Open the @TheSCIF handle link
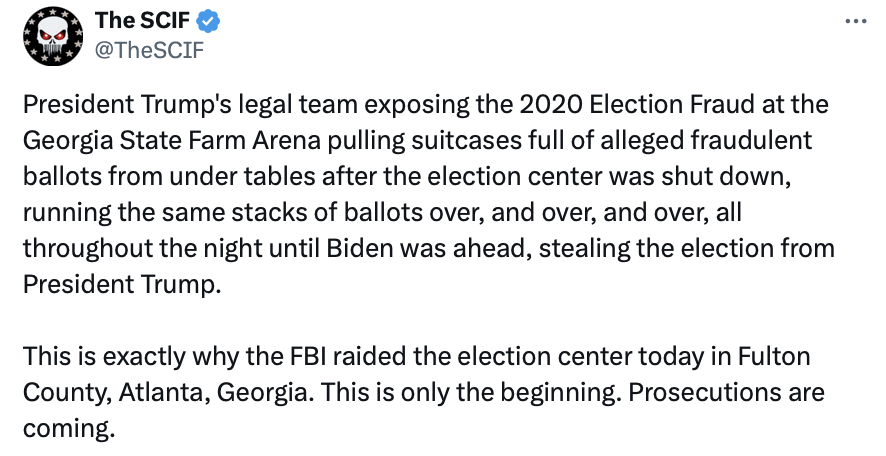The height and width of the screenshot is (456, 886). pyautogui.click(x=148, y=49)
